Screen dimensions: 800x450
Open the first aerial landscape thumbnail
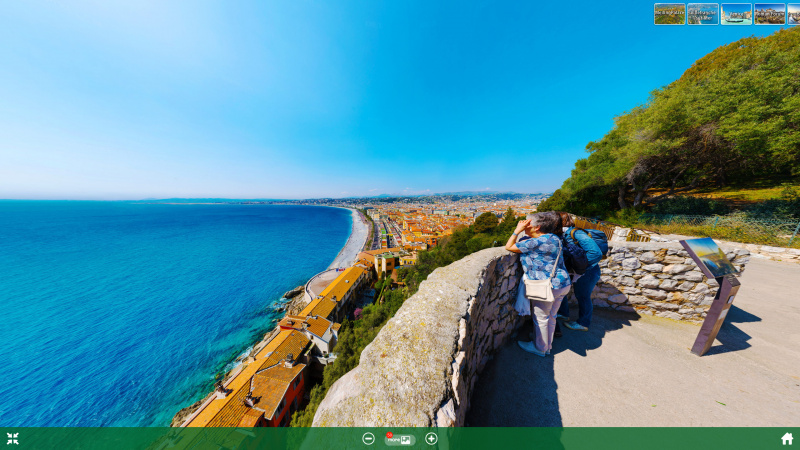click(x=669, y=14)
